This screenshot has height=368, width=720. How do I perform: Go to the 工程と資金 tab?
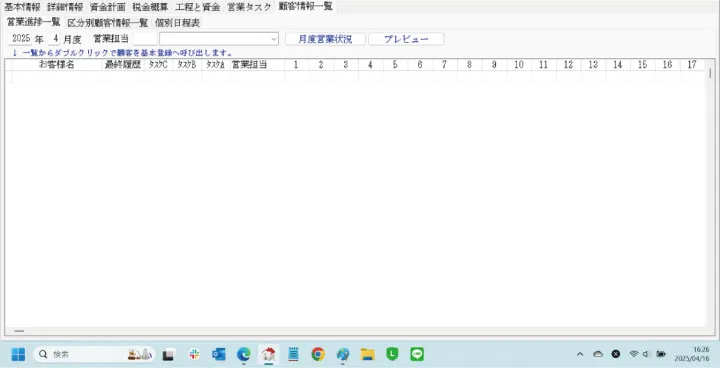(x=197, y=7)
